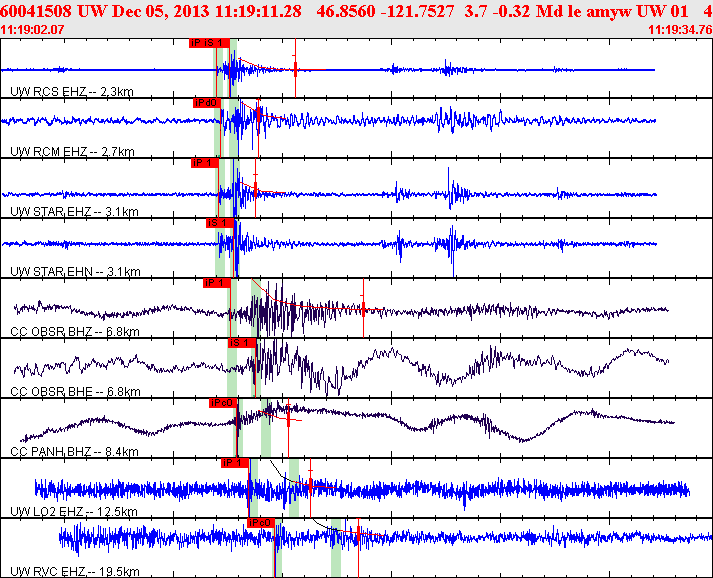Select the 'iP 1' pick flag on OBSR BHZ

[217, 283]
